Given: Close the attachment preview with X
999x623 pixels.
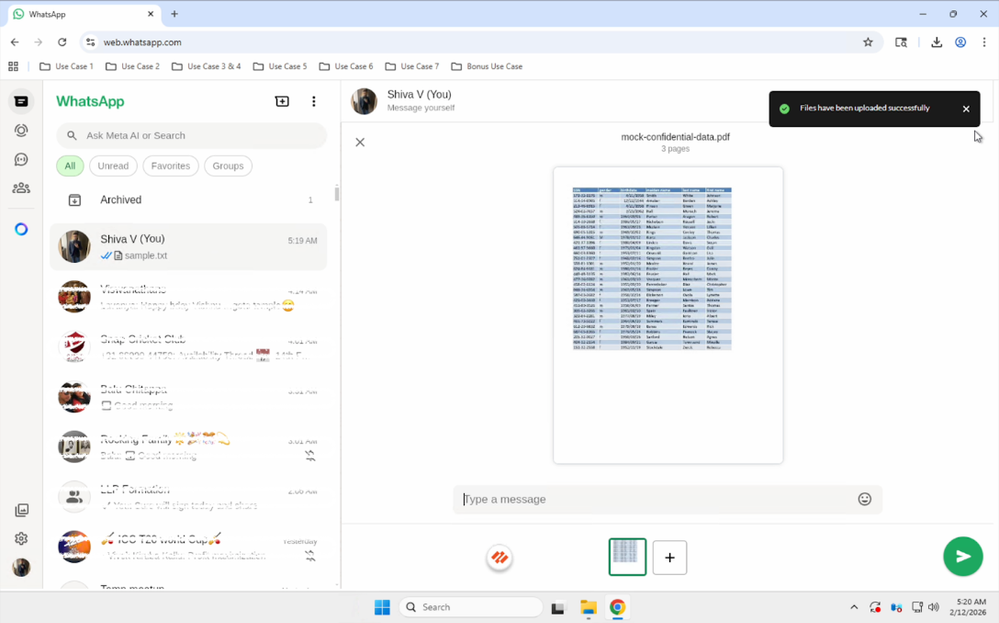Looking at the screenshot, I should tap(360, 143).
